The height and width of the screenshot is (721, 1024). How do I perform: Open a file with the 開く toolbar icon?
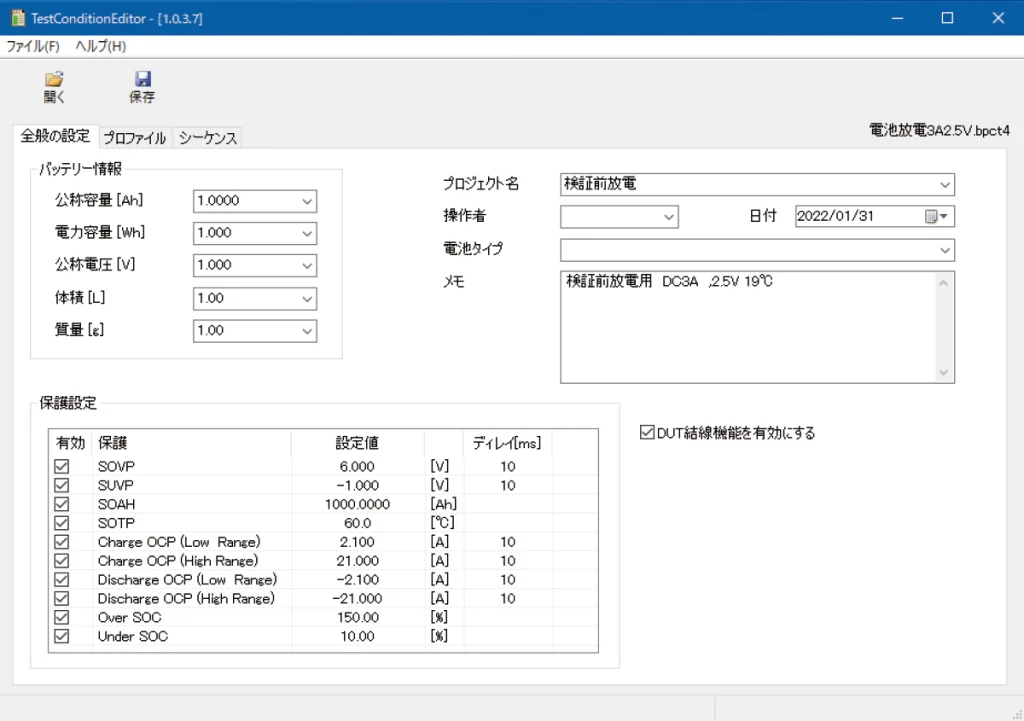click(54, 84)
